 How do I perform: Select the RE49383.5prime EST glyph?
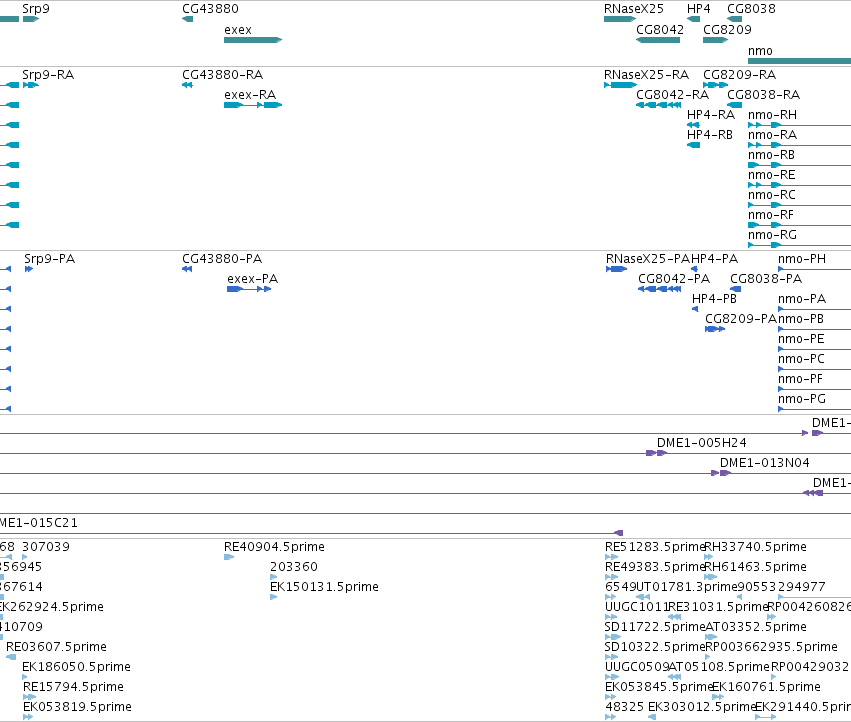click(612, 577)
